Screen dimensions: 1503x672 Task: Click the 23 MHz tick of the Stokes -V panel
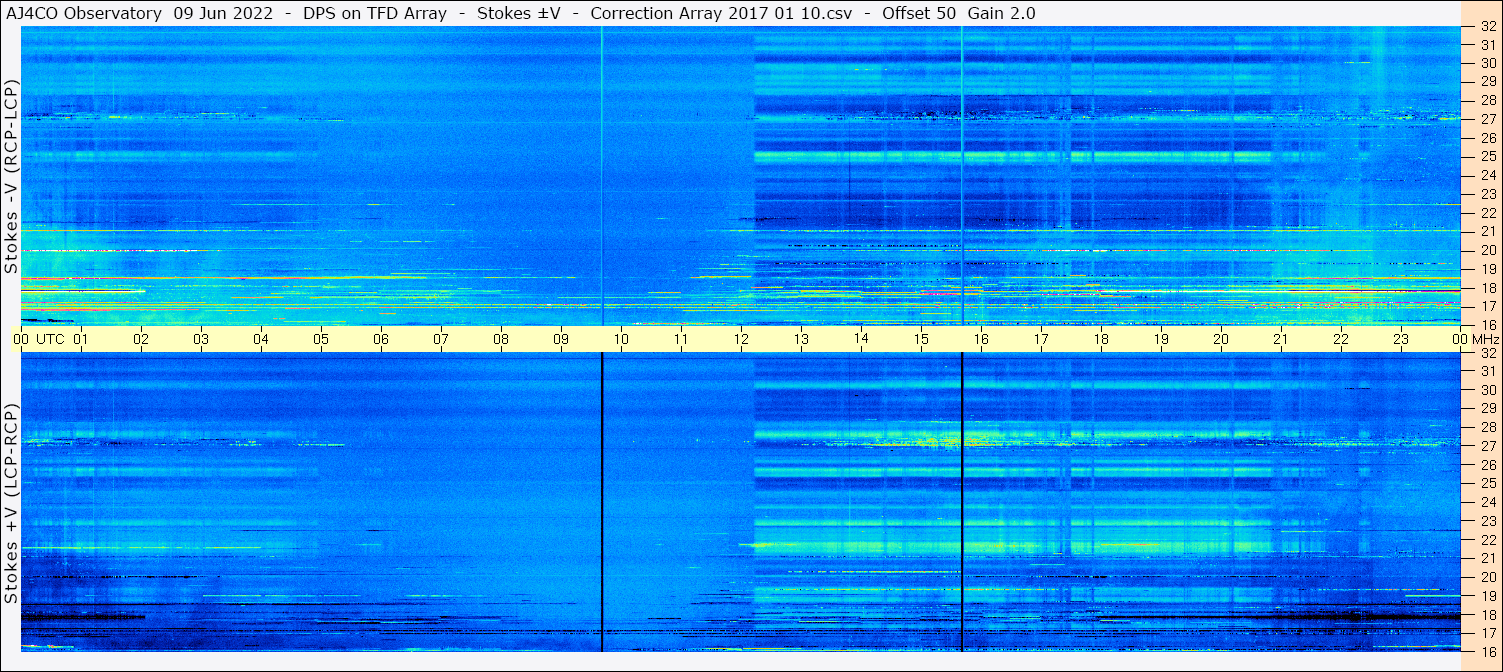(1487, 193)
